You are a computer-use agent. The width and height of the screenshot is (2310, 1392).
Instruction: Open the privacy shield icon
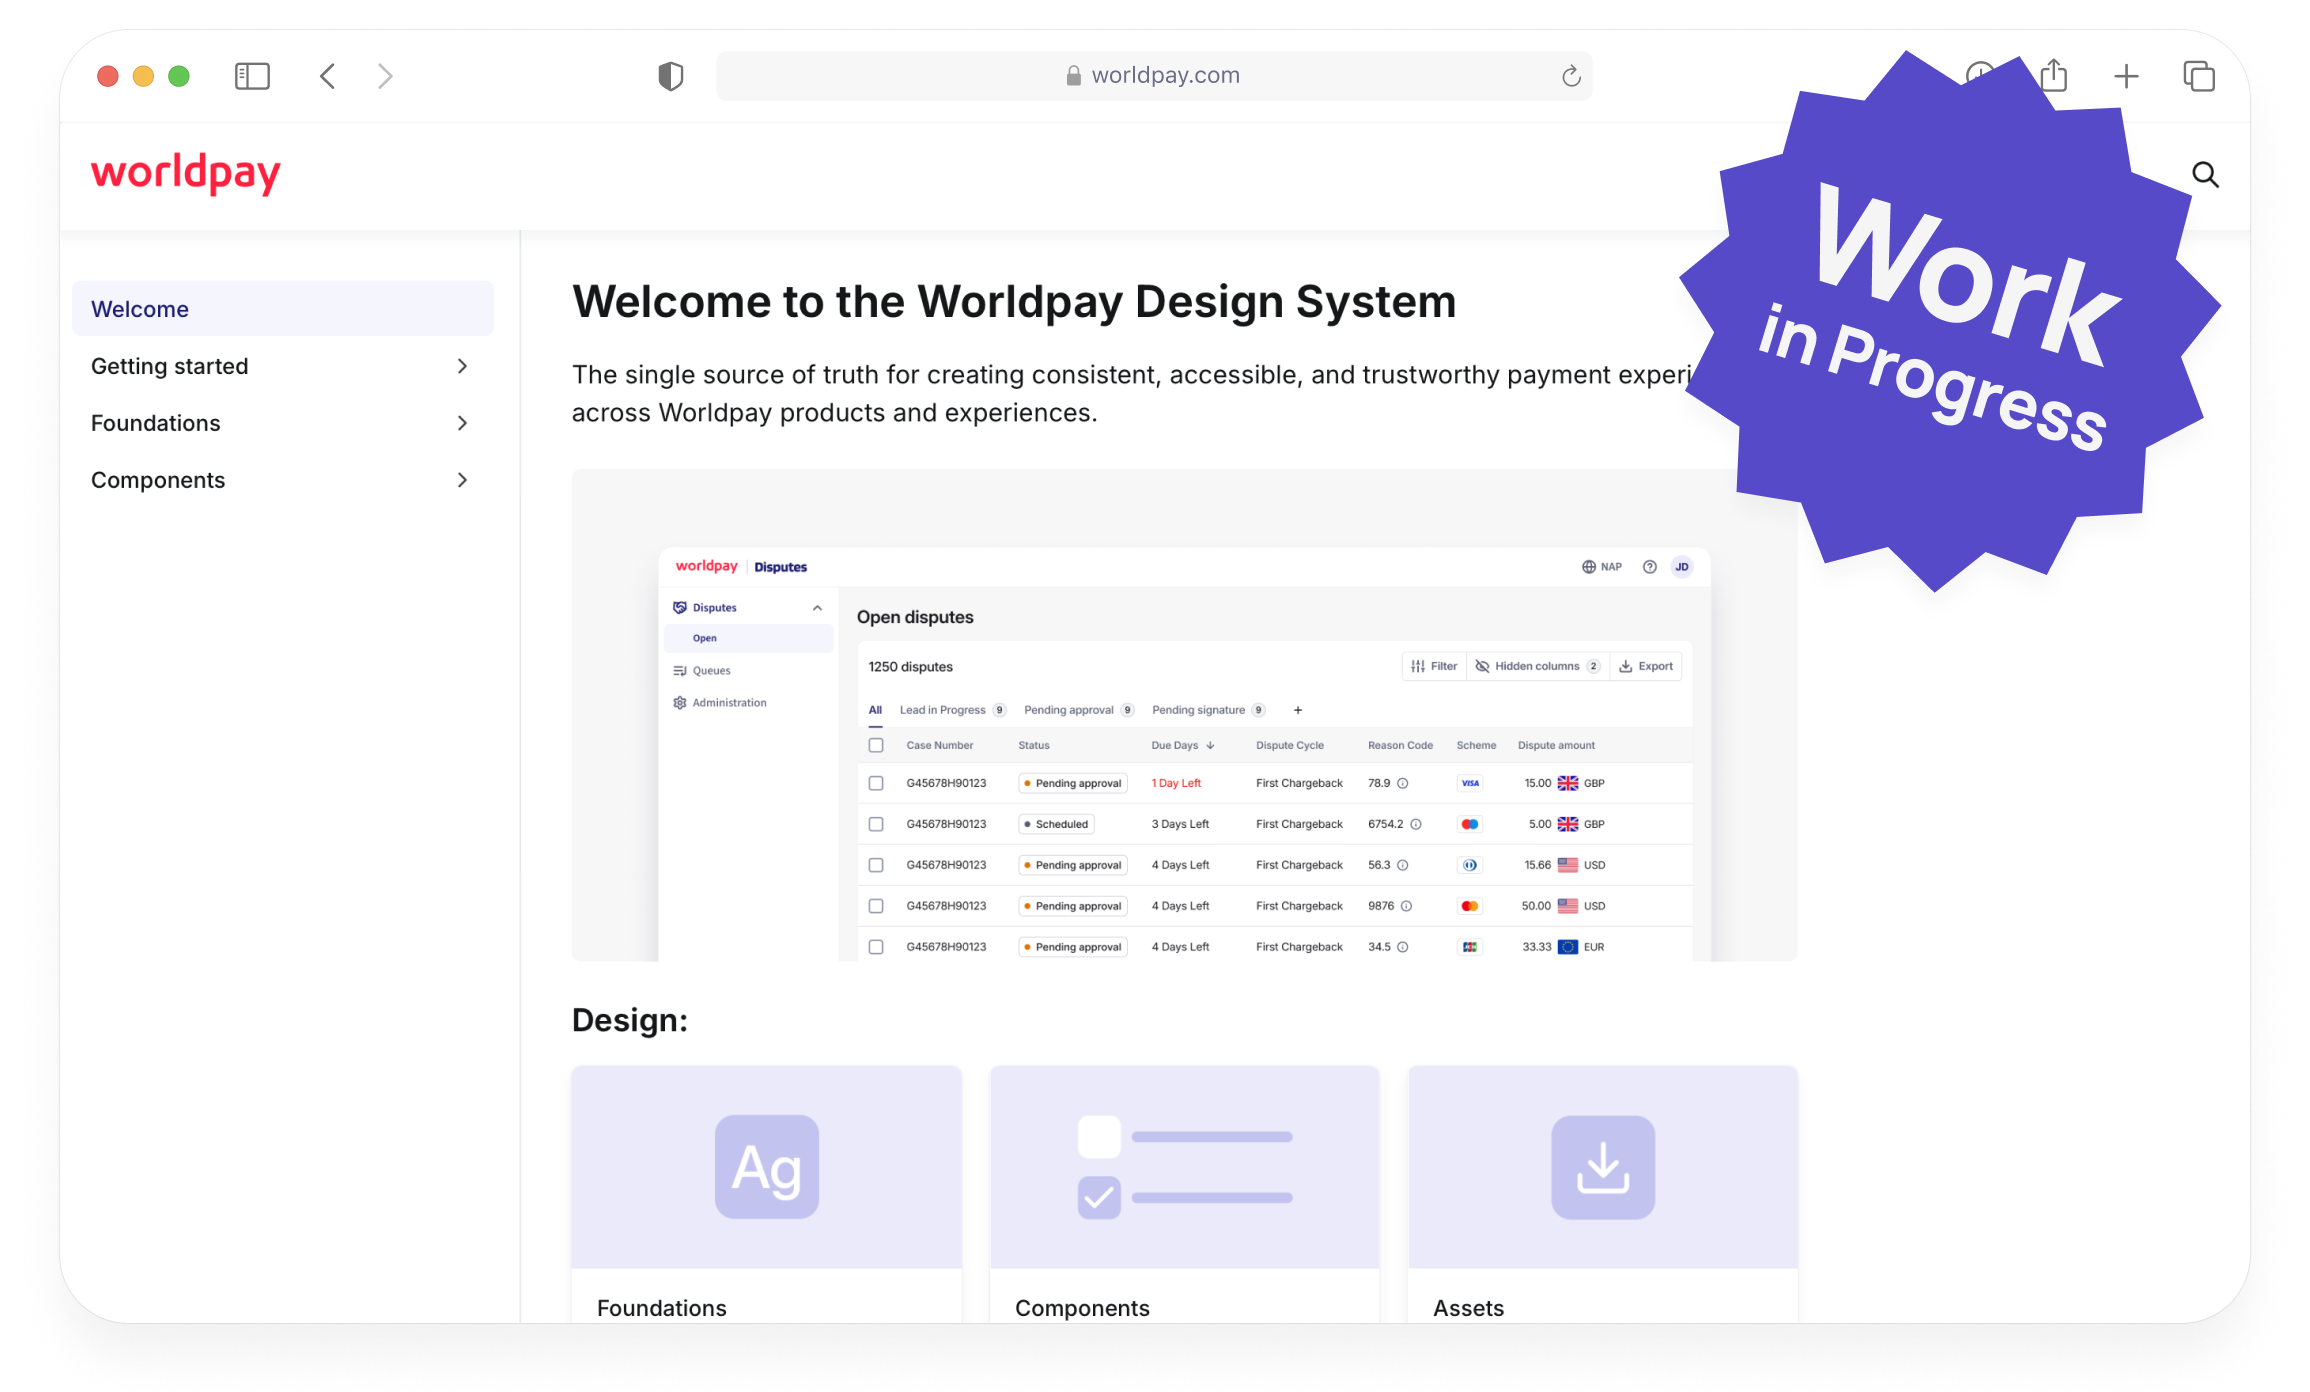(x=670, y=76)
